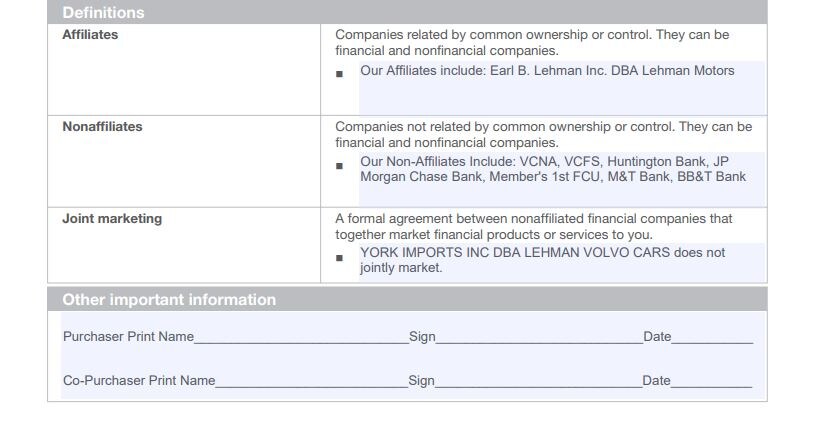Click the Joint marketing term label

coord(112,219)
